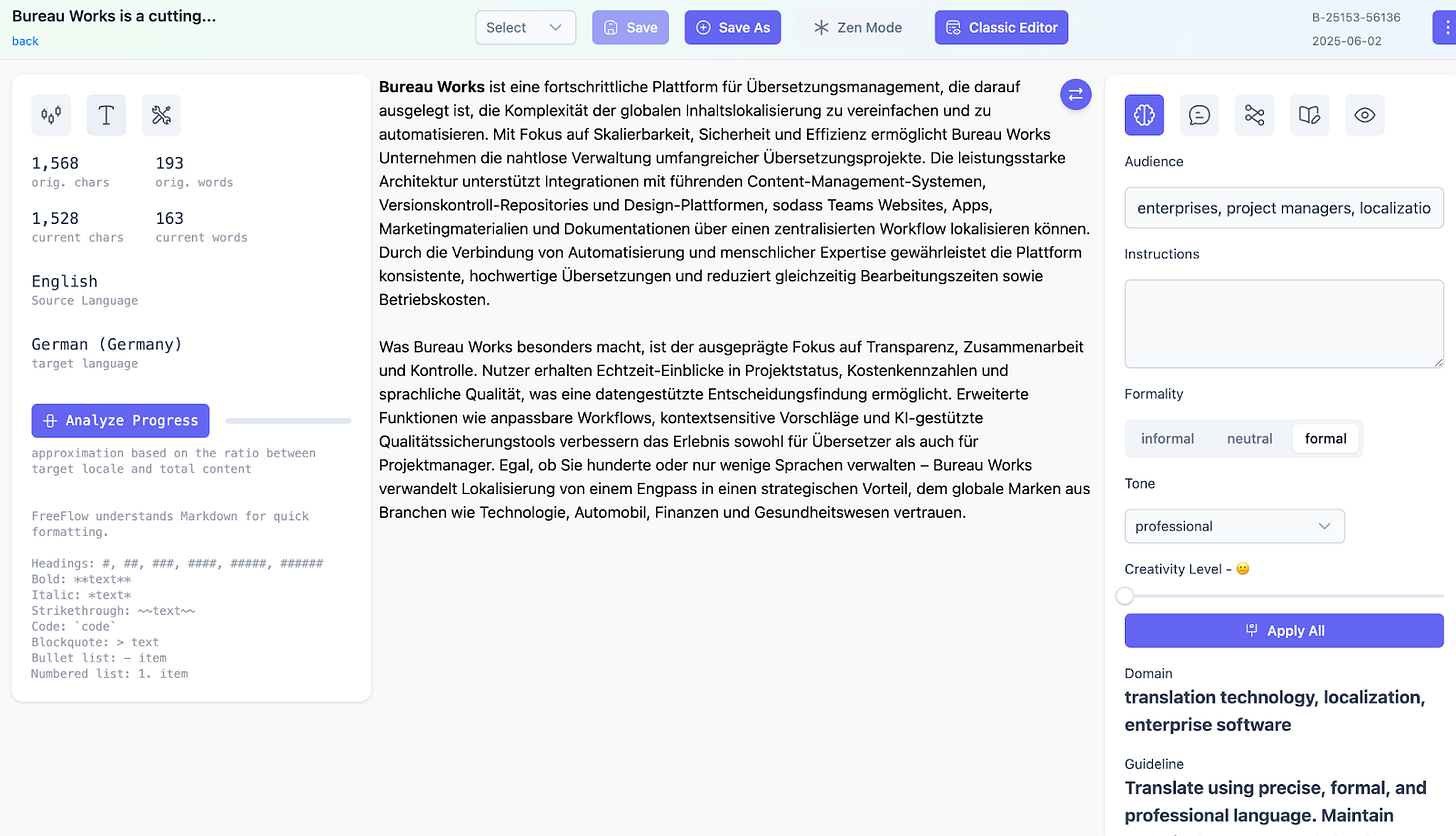Click the second paragraph starting 'Was Bureau Works'
The height and width of the screenshot is (836, 1456).
734,430
